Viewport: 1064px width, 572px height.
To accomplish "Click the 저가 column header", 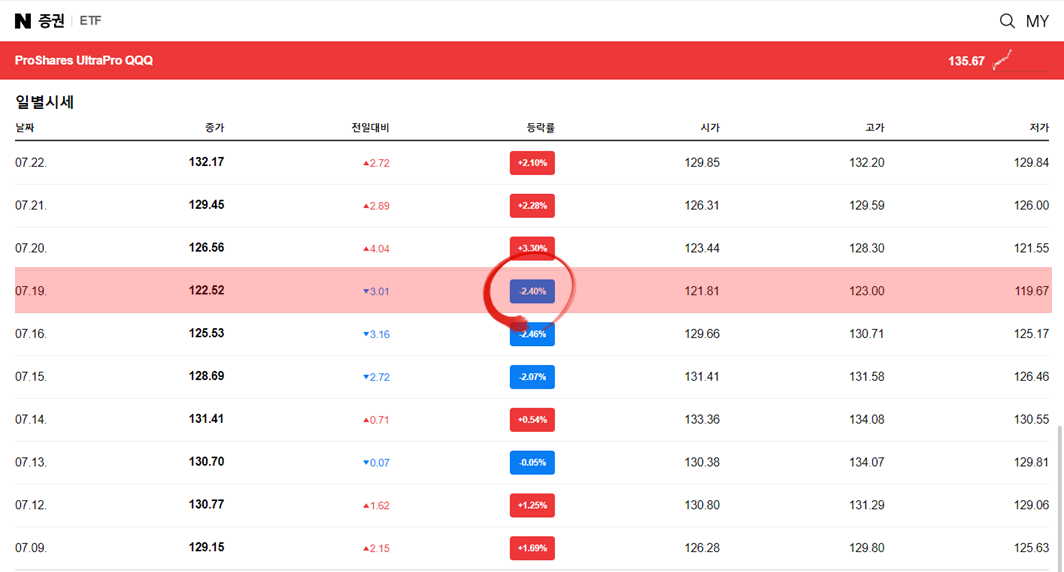I will (1039, 128).
